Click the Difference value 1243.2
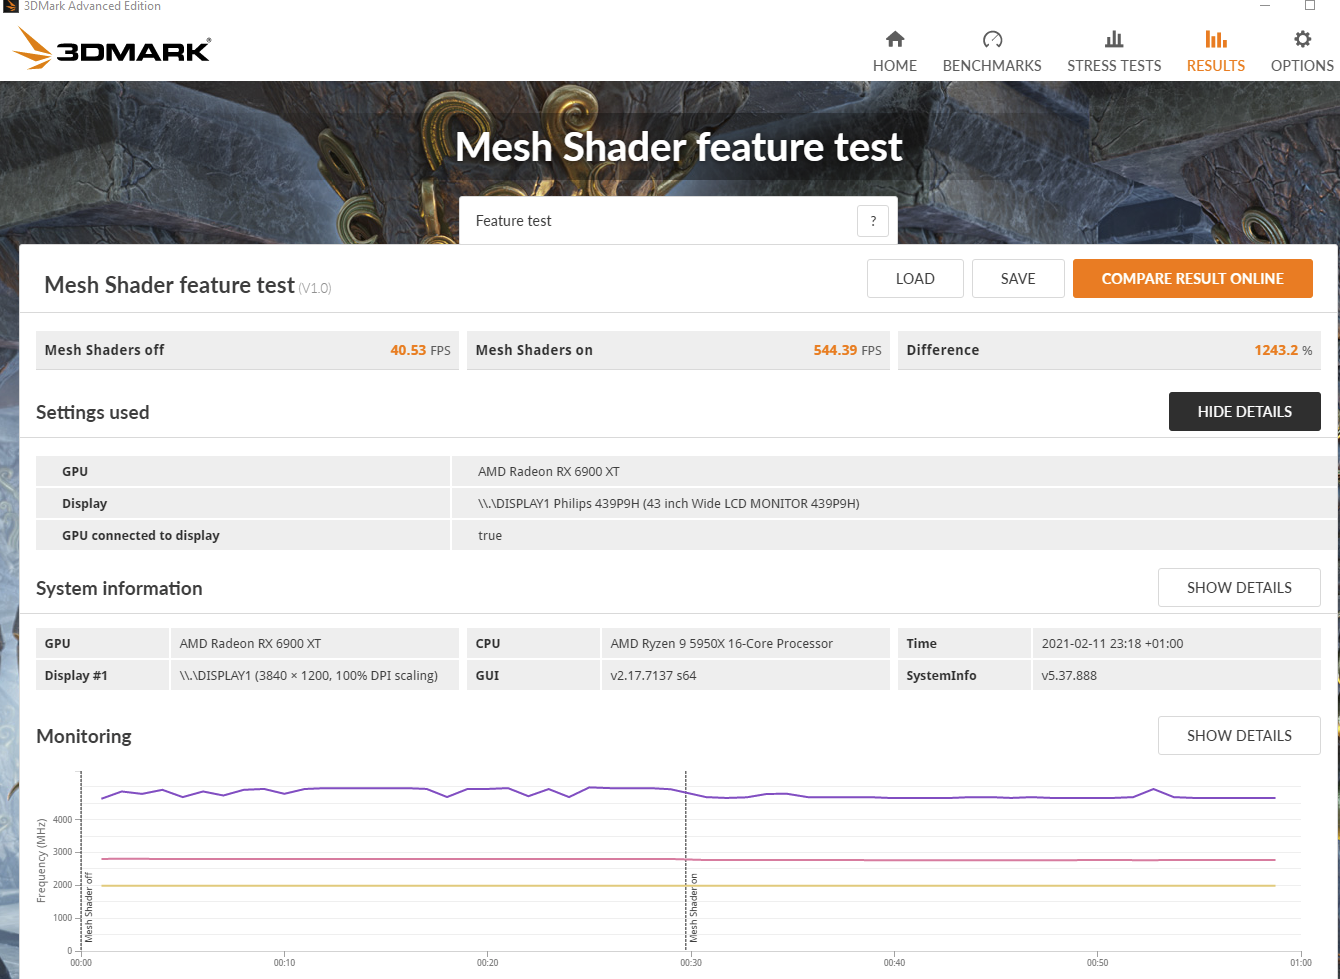 point(1276,350)
